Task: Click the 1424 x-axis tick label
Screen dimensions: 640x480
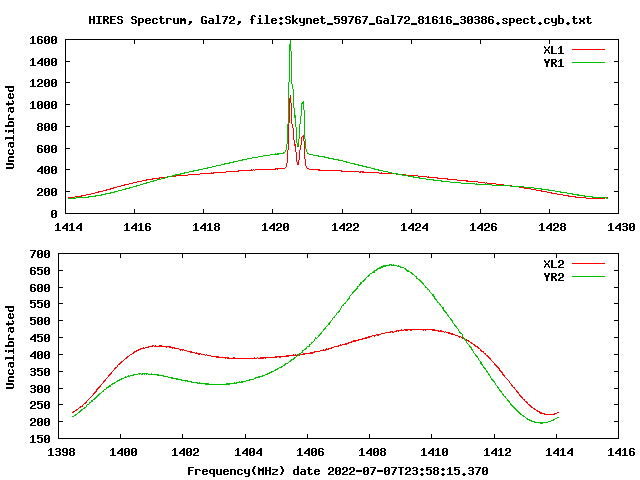Action: click(414, 227)
